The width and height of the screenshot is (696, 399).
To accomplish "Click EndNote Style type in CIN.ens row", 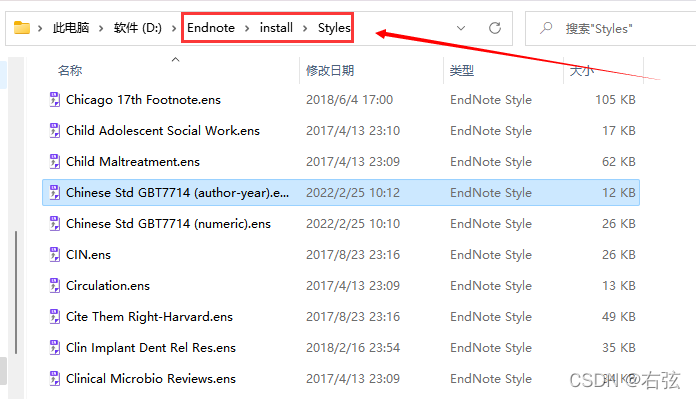I will tap(491, 255).
